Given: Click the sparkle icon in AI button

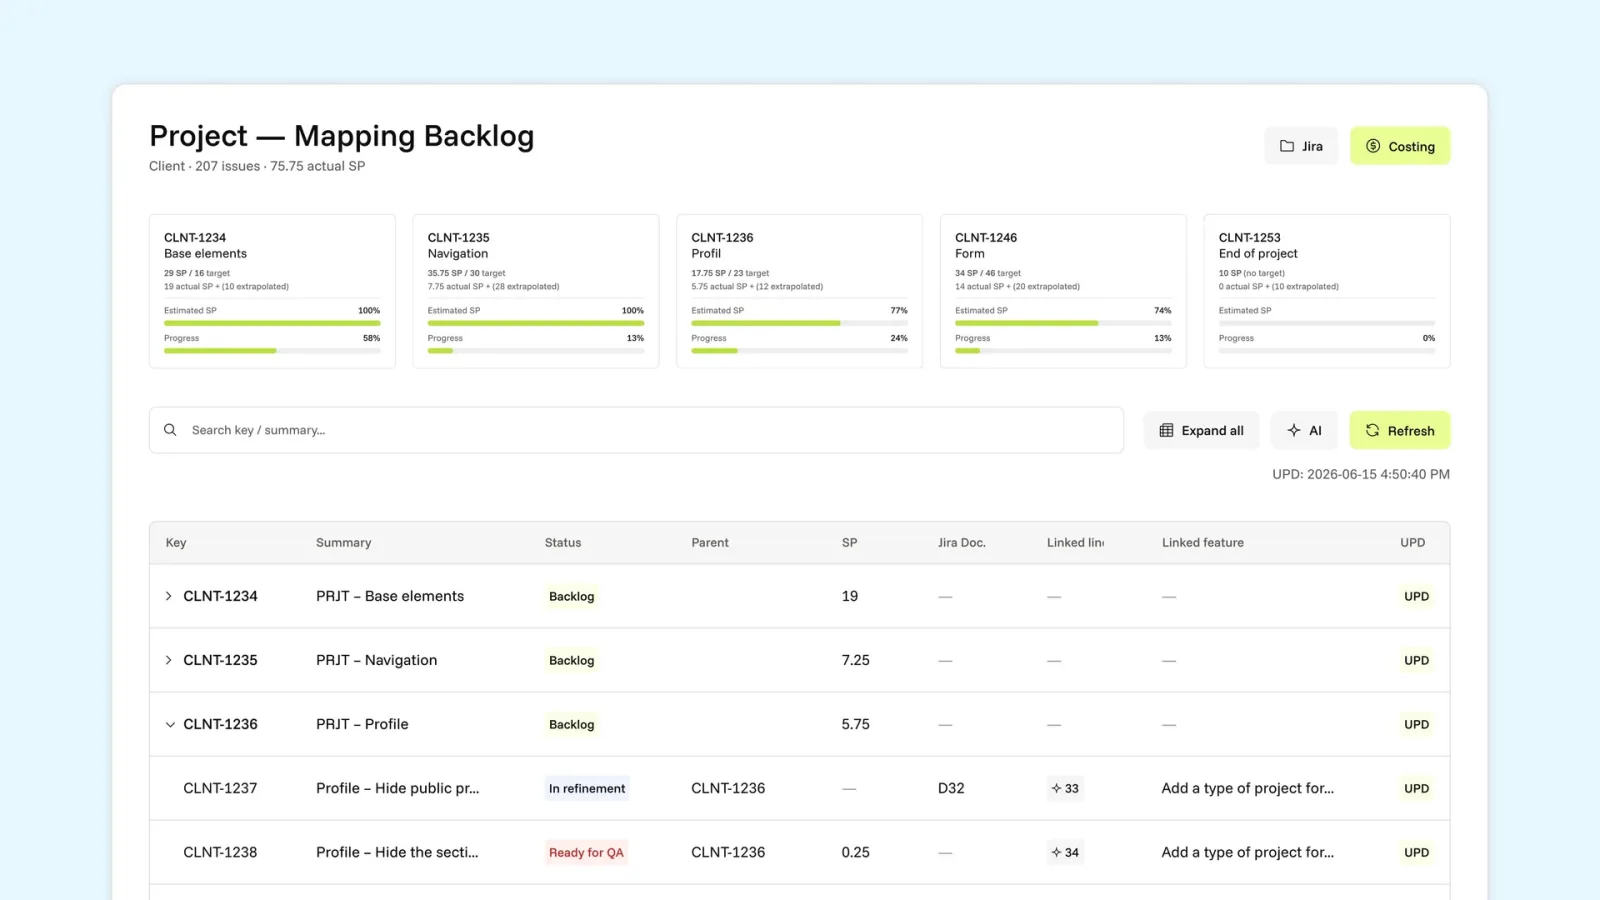Looking at the screenshot, I should click(x=1294, y=431).
